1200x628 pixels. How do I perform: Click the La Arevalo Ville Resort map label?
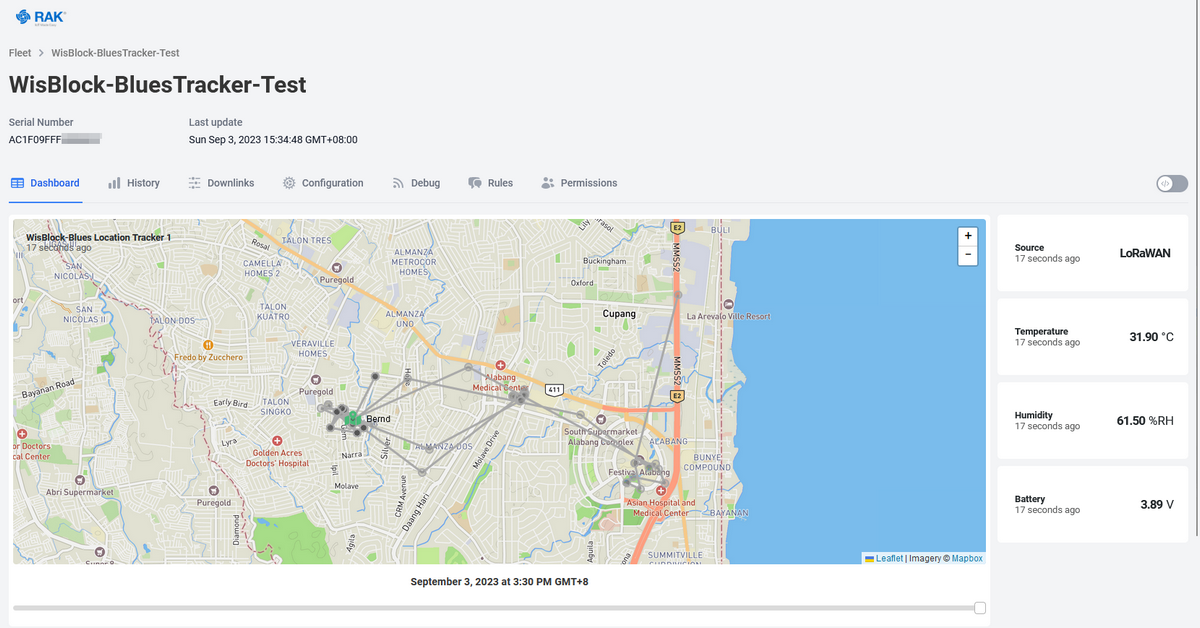coord(729,316)
